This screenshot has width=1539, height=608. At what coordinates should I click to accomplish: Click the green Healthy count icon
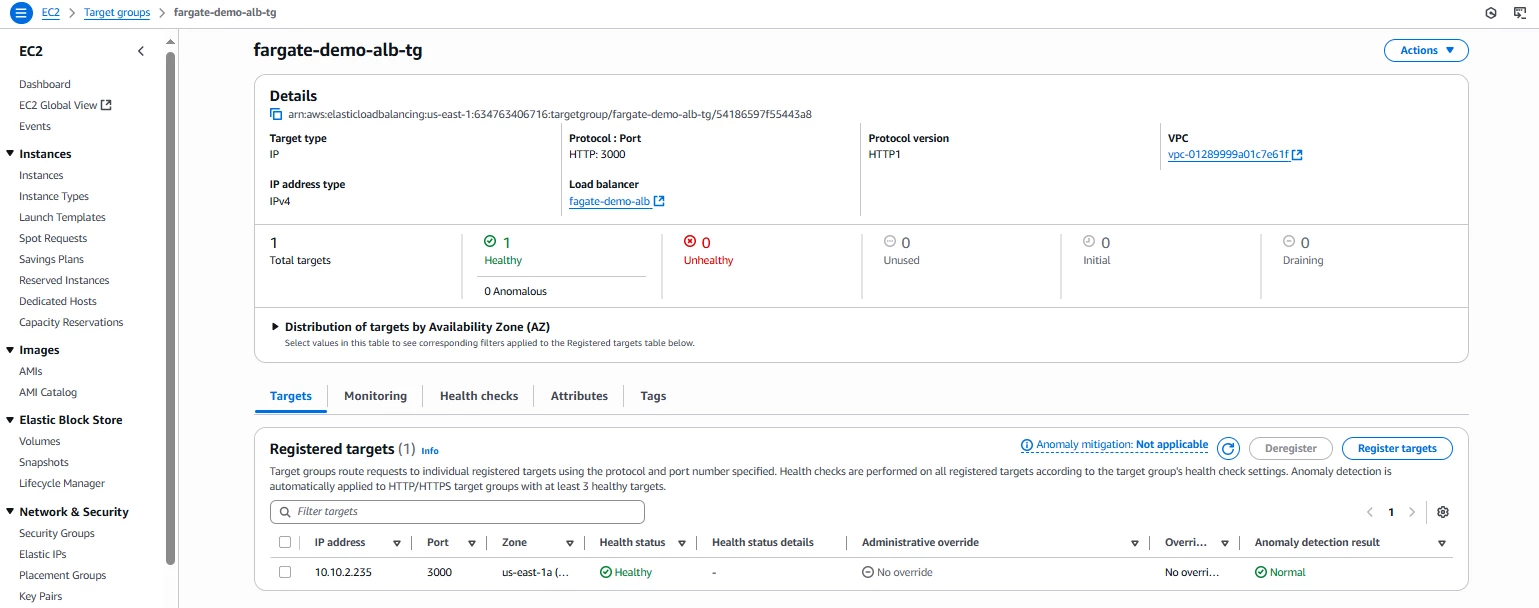click(490, 241)
